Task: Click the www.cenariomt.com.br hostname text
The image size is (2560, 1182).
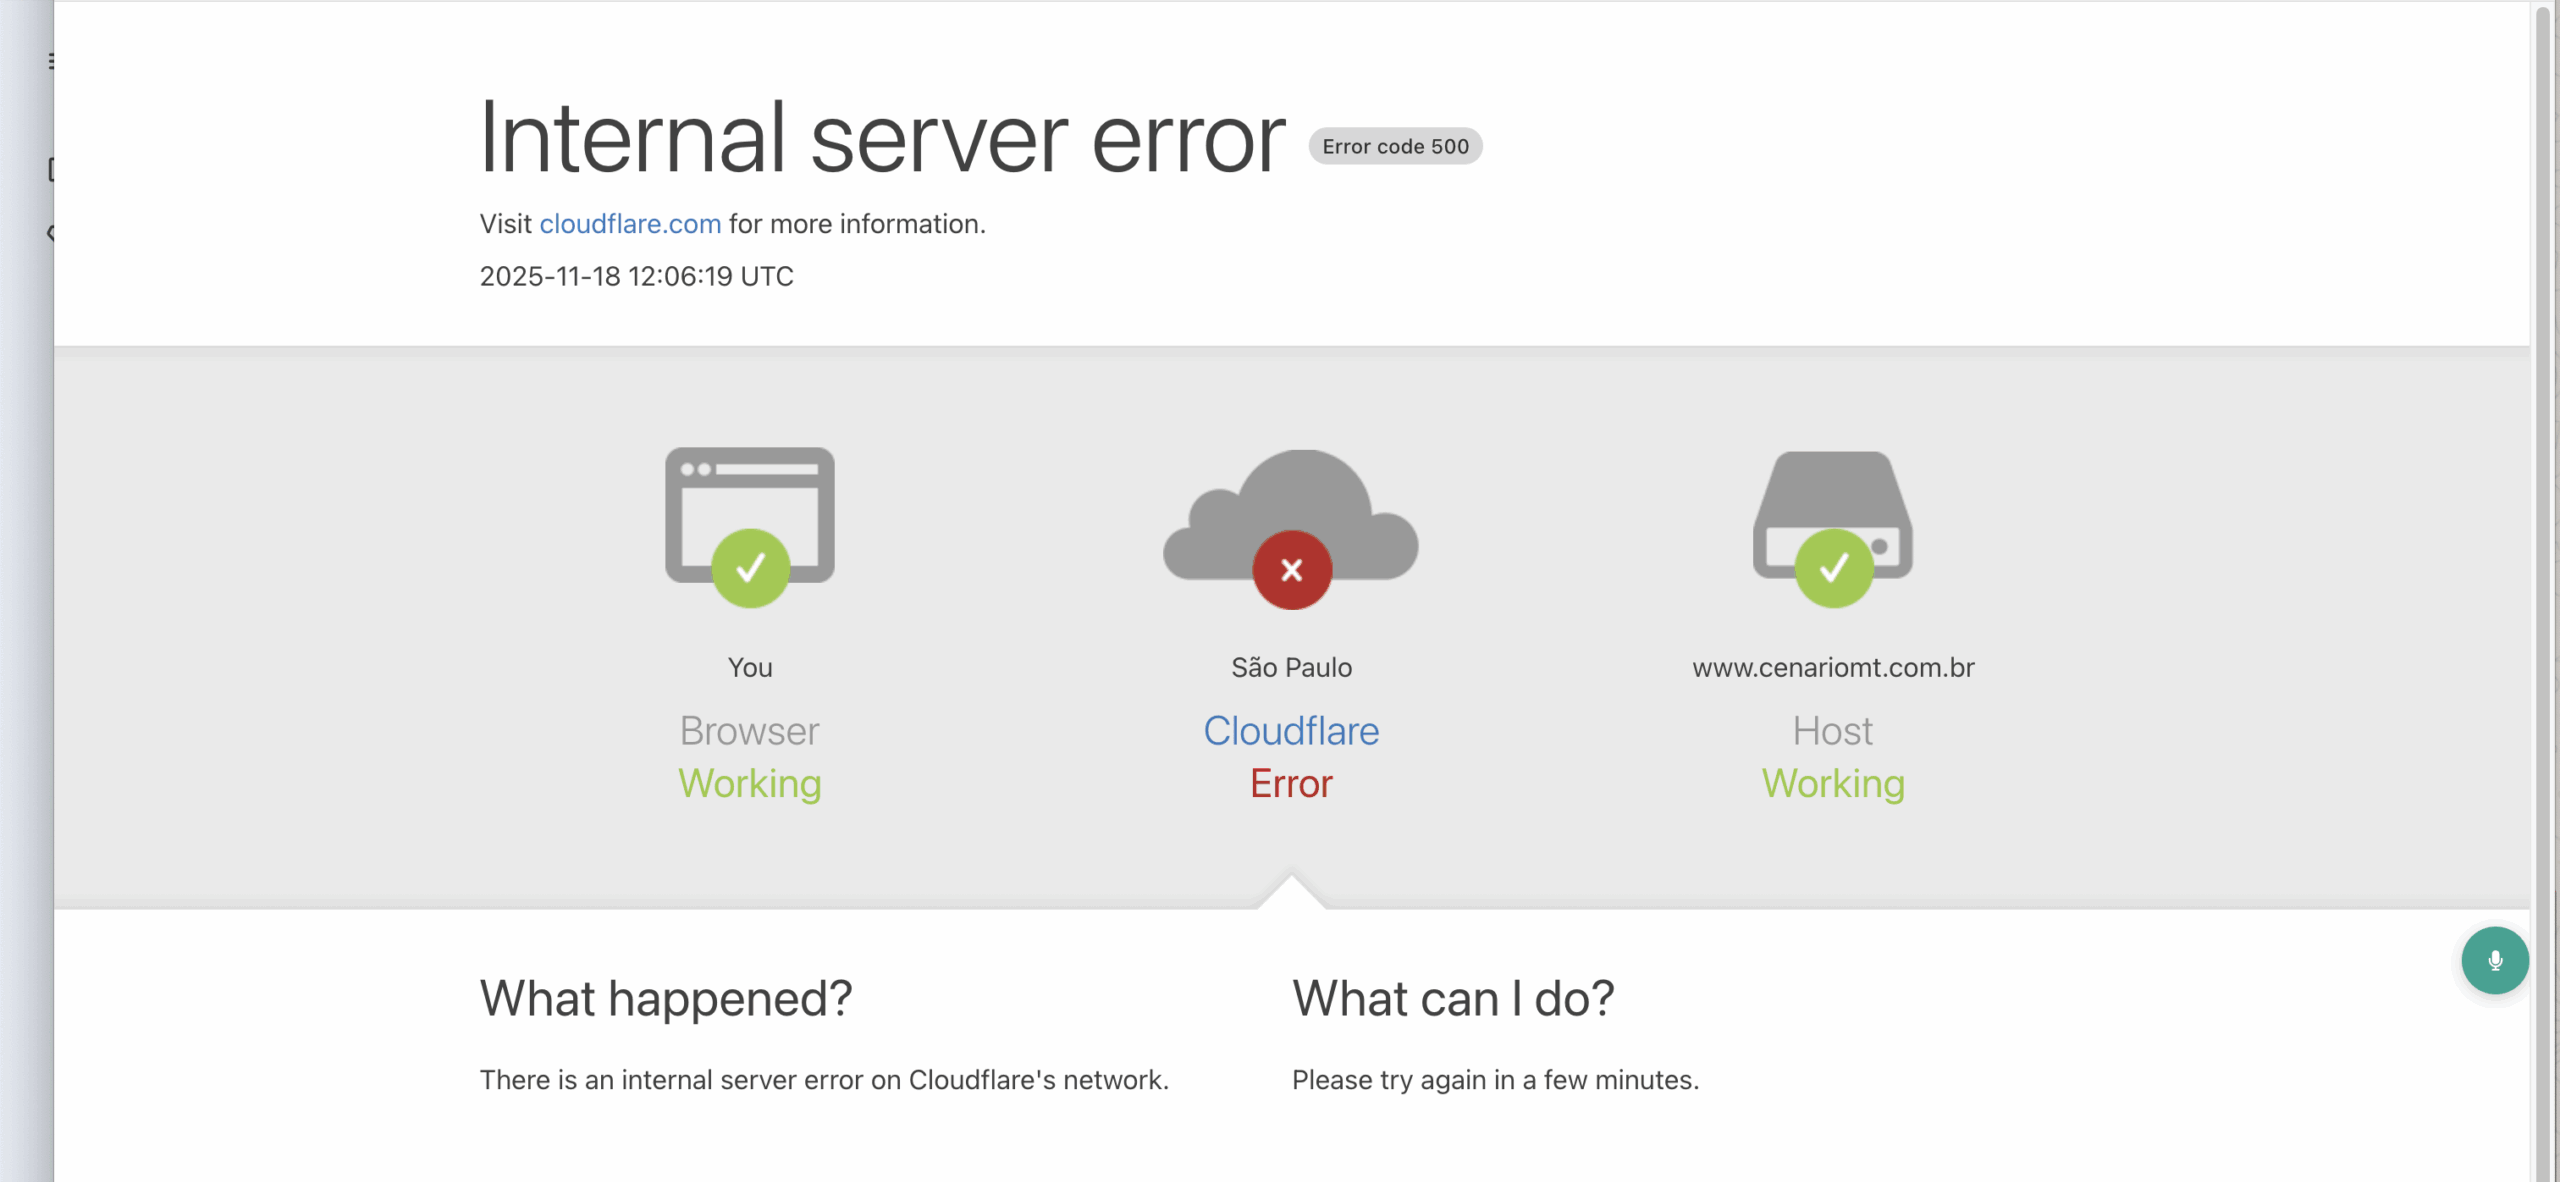Action: pyautogui.click(x=1833, y=667)
